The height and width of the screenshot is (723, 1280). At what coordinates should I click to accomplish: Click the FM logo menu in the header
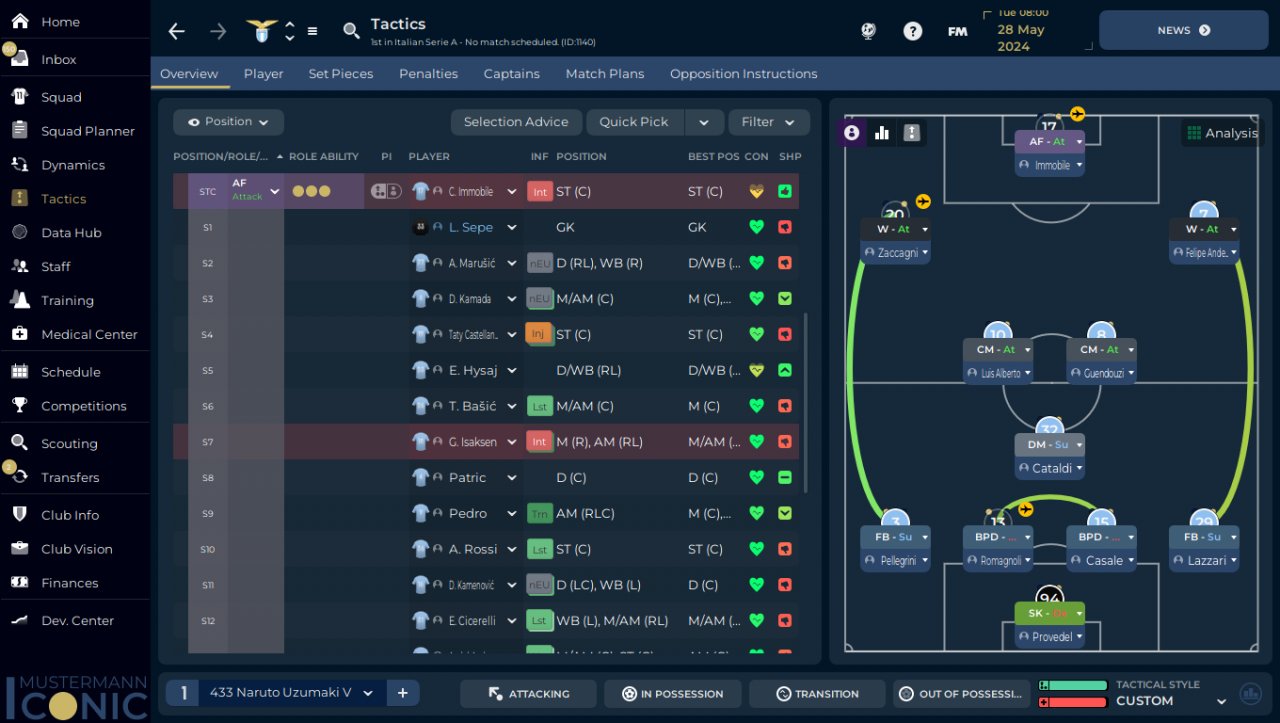click(957, 31)
